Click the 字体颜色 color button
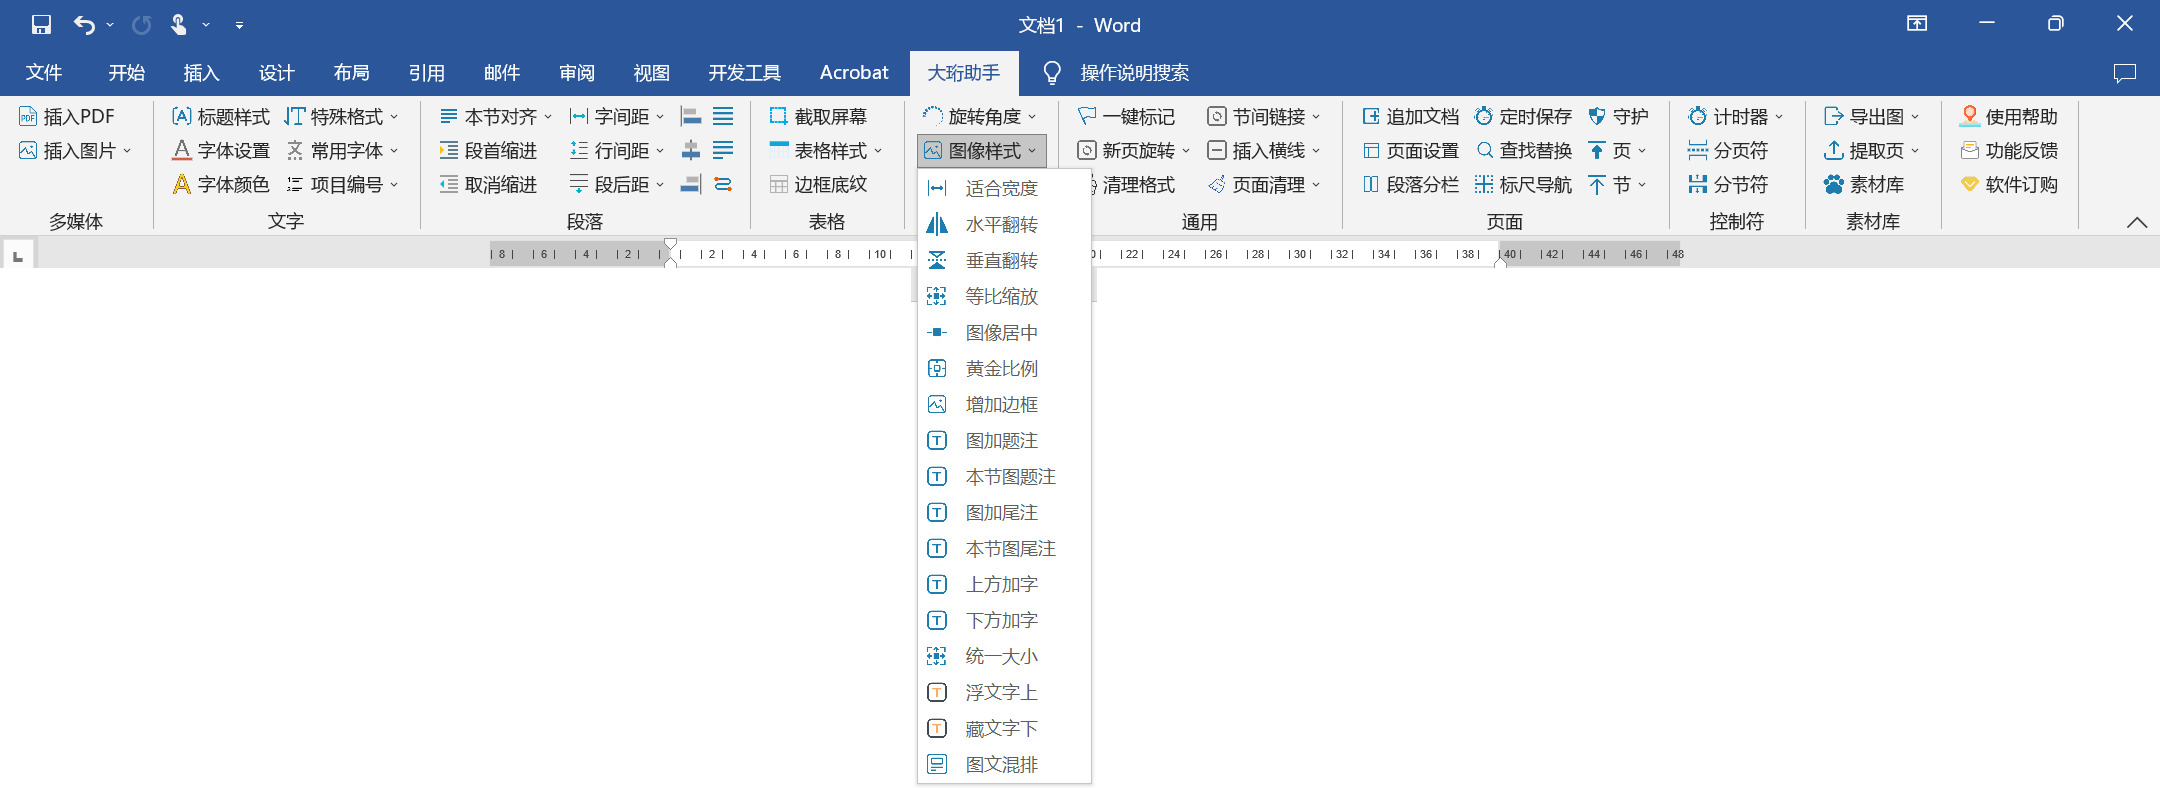This screenshot has width=2160, height=788. [221, 185]
